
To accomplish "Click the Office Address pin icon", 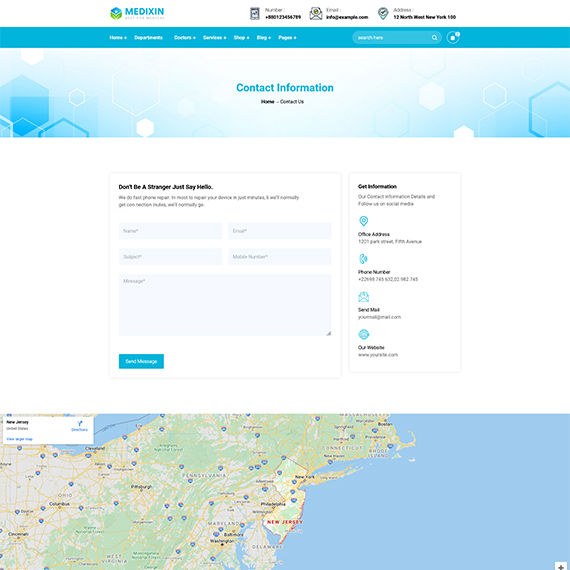I will [x=364, y=221].
